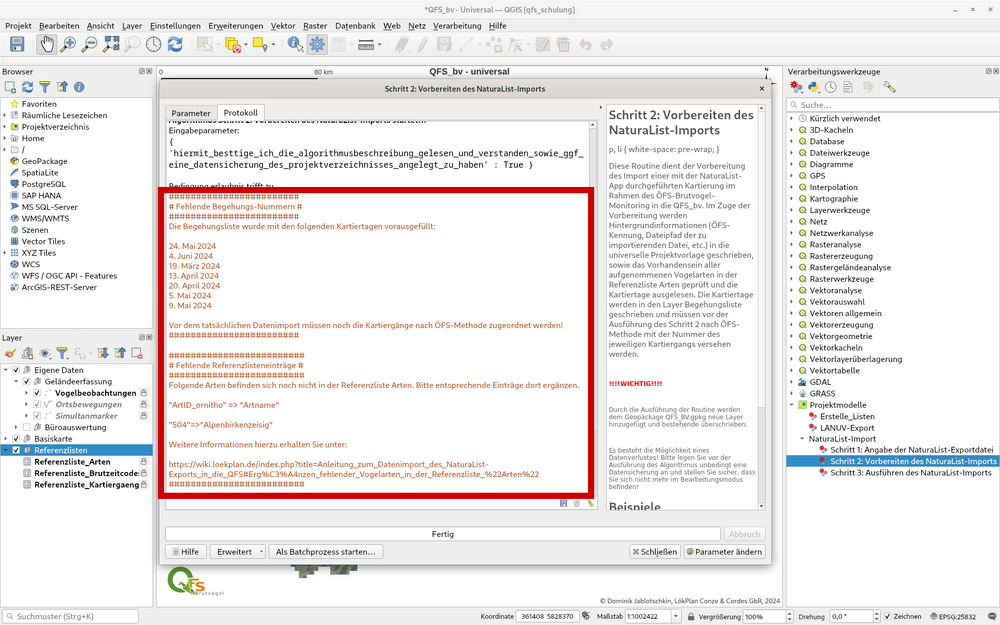
Task: Lock the scale with padlock toggle
Action: tap(691, 617)
